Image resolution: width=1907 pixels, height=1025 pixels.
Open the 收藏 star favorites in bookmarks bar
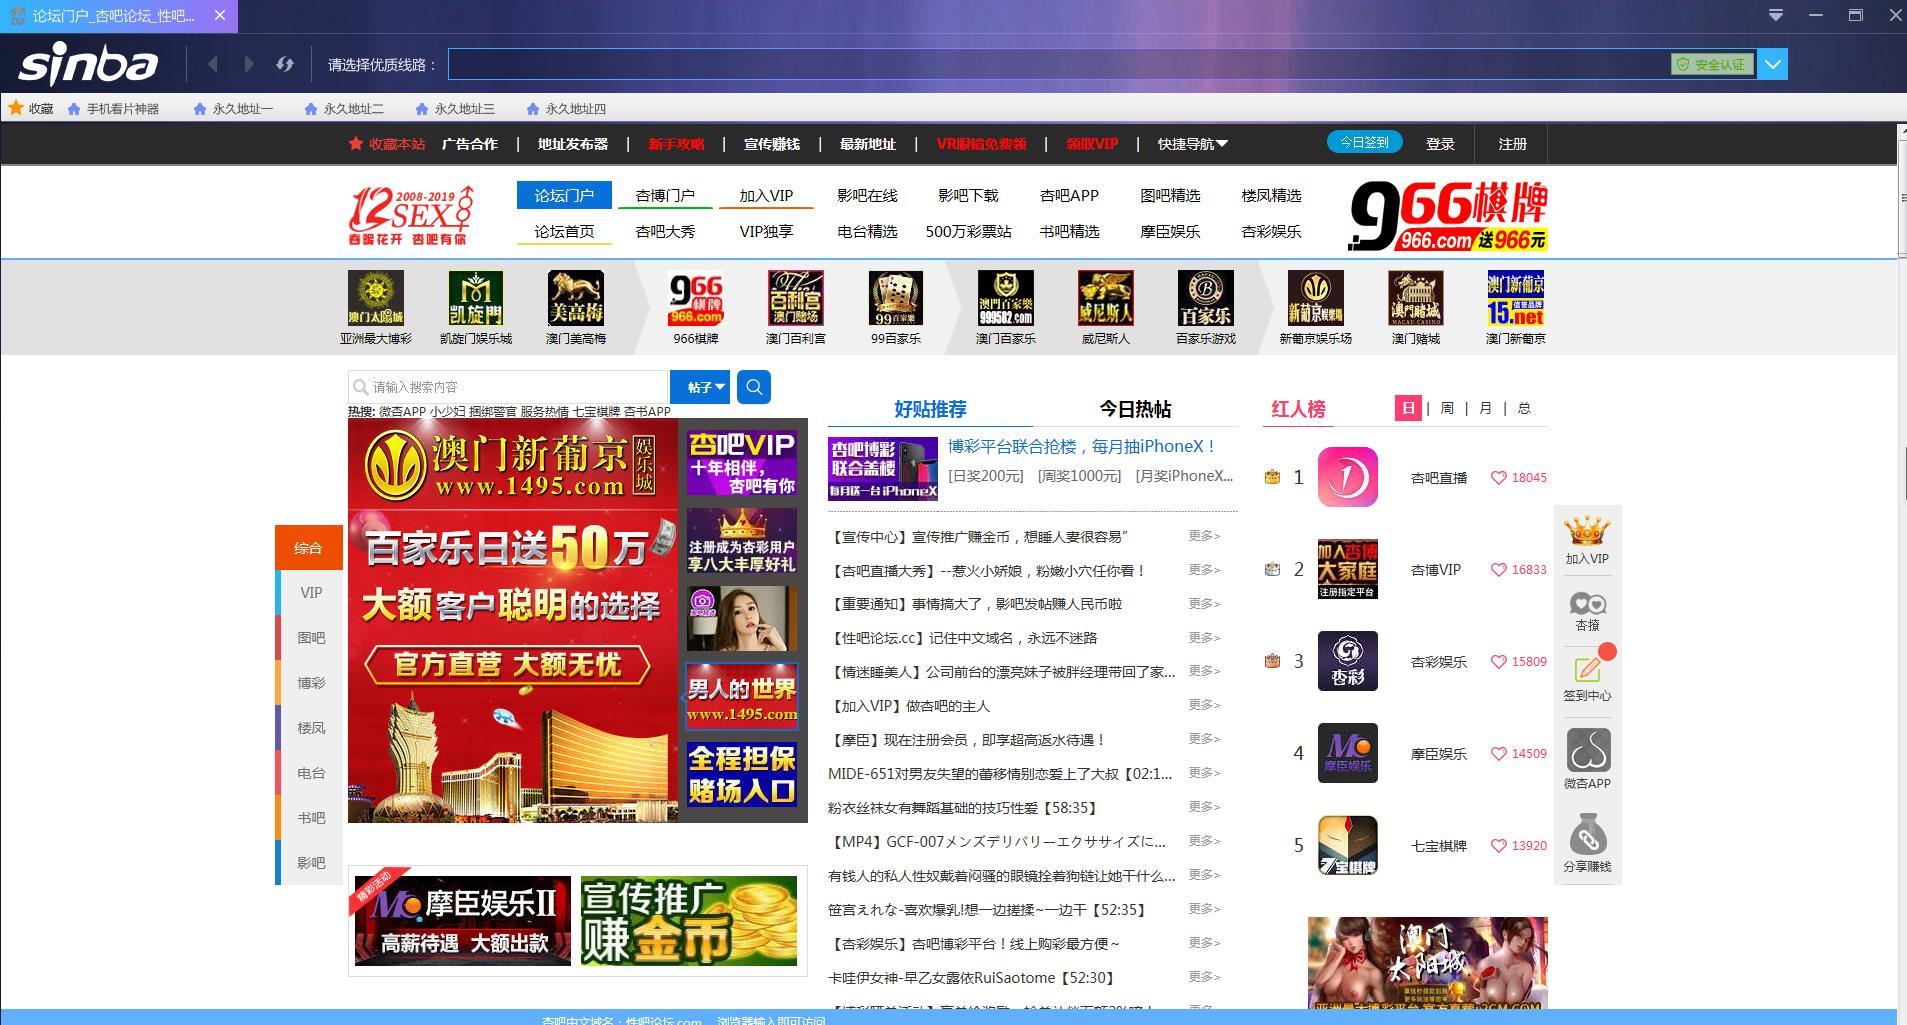pos(31,108)
